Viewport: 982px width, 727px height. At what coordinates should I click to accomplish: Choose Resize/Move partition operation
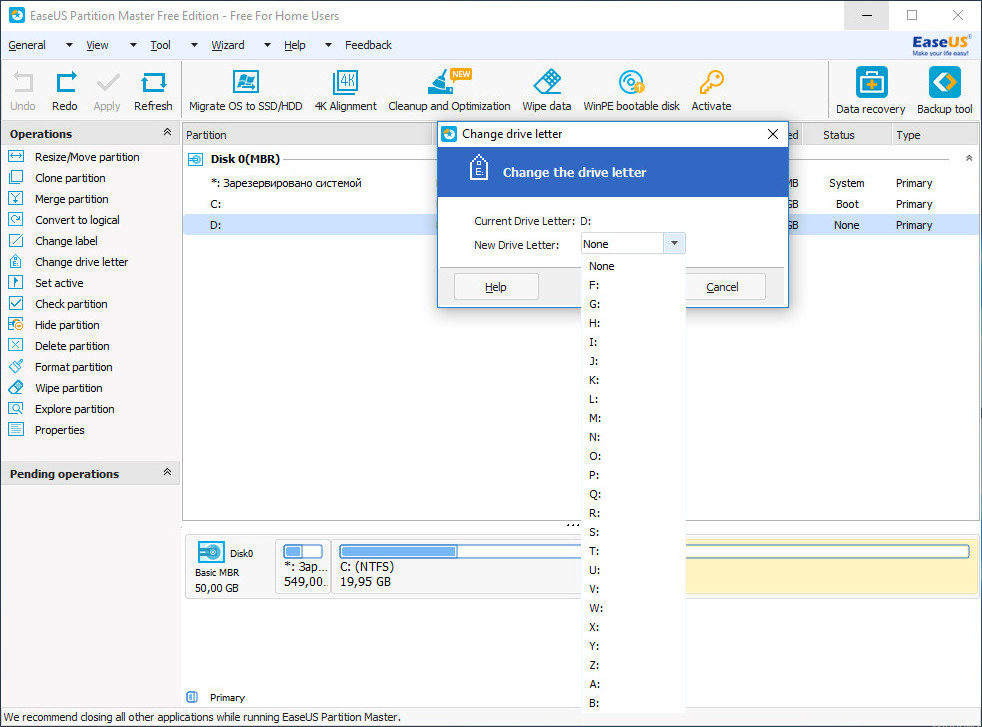(x=87, y=157)
